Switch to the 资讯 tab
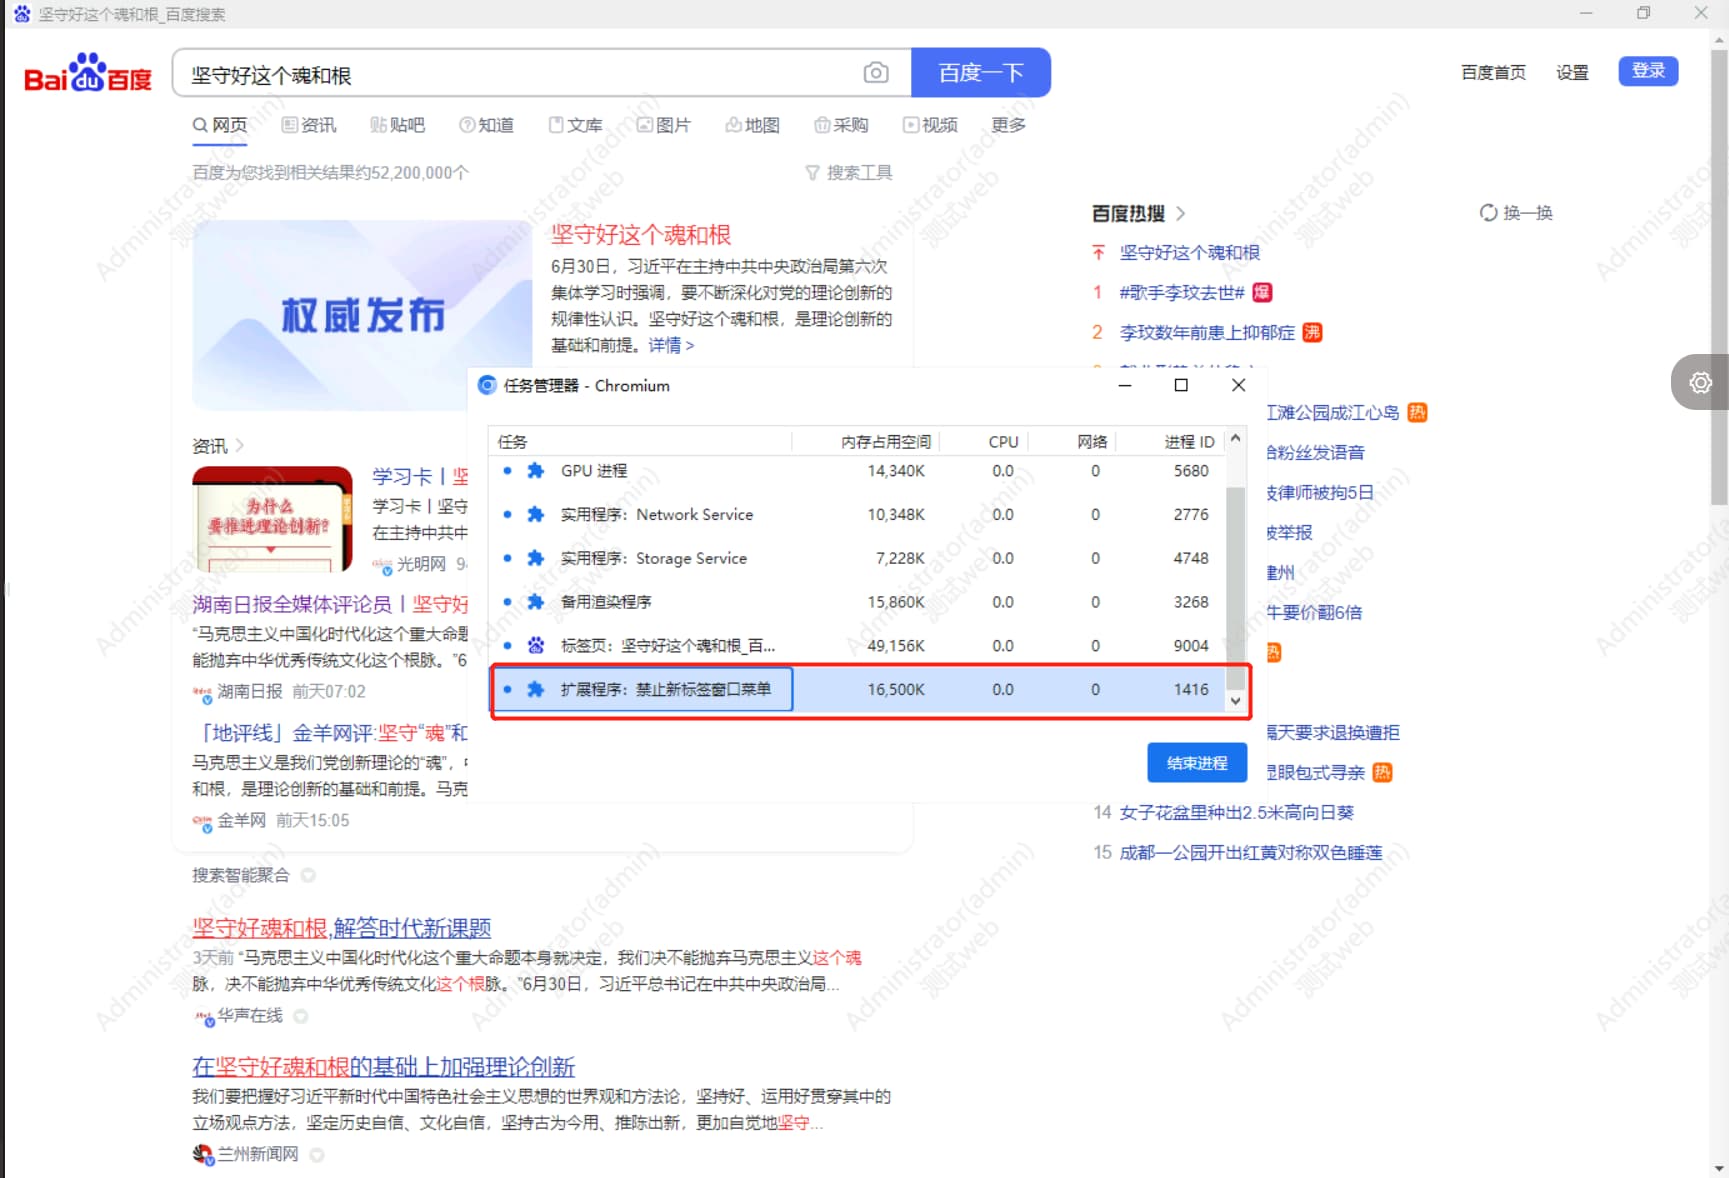This screenshot has height=1178, width=1729. pos(309,125)
